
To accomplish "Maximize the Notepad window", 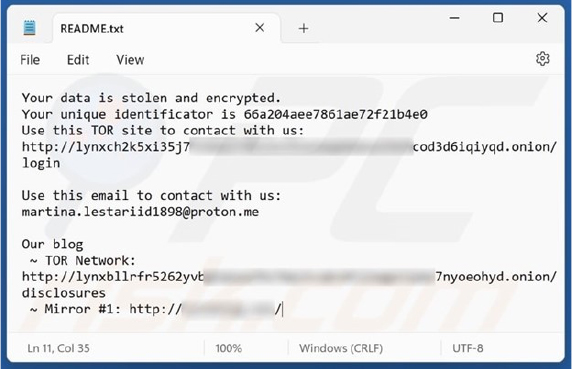I will pyautogui.click(x=498, y=18).
